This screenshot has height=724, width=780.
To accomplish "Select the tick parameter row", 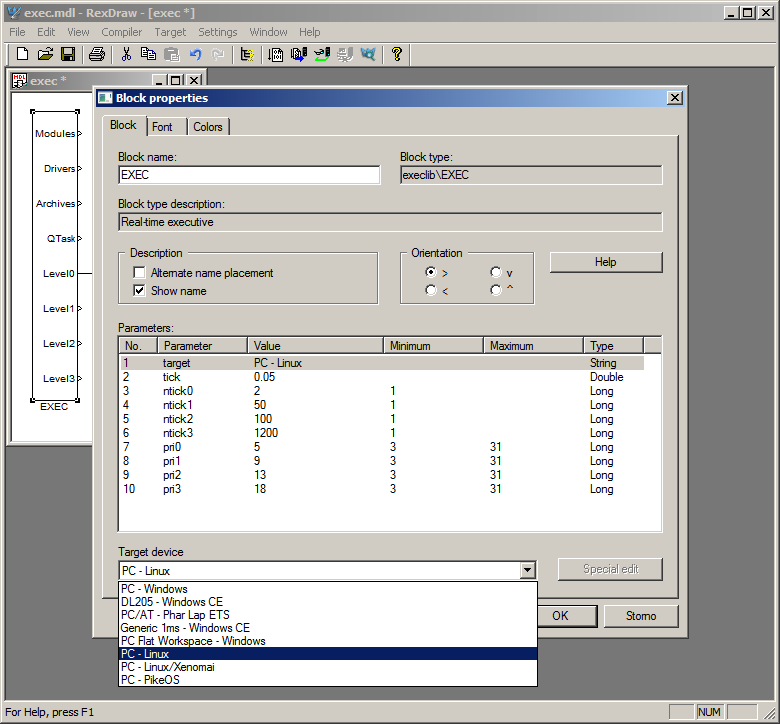I will 382,377.
